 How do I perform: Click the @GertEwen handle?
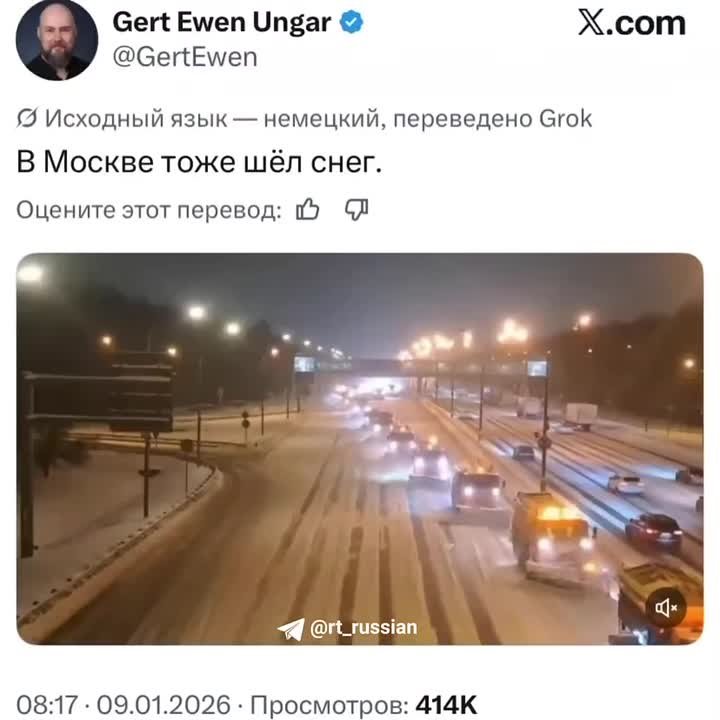(x=185, y=58)
